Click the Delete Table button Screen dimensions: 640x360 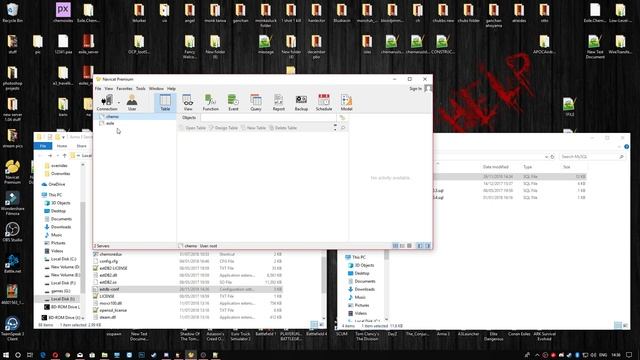click(283, 128)
